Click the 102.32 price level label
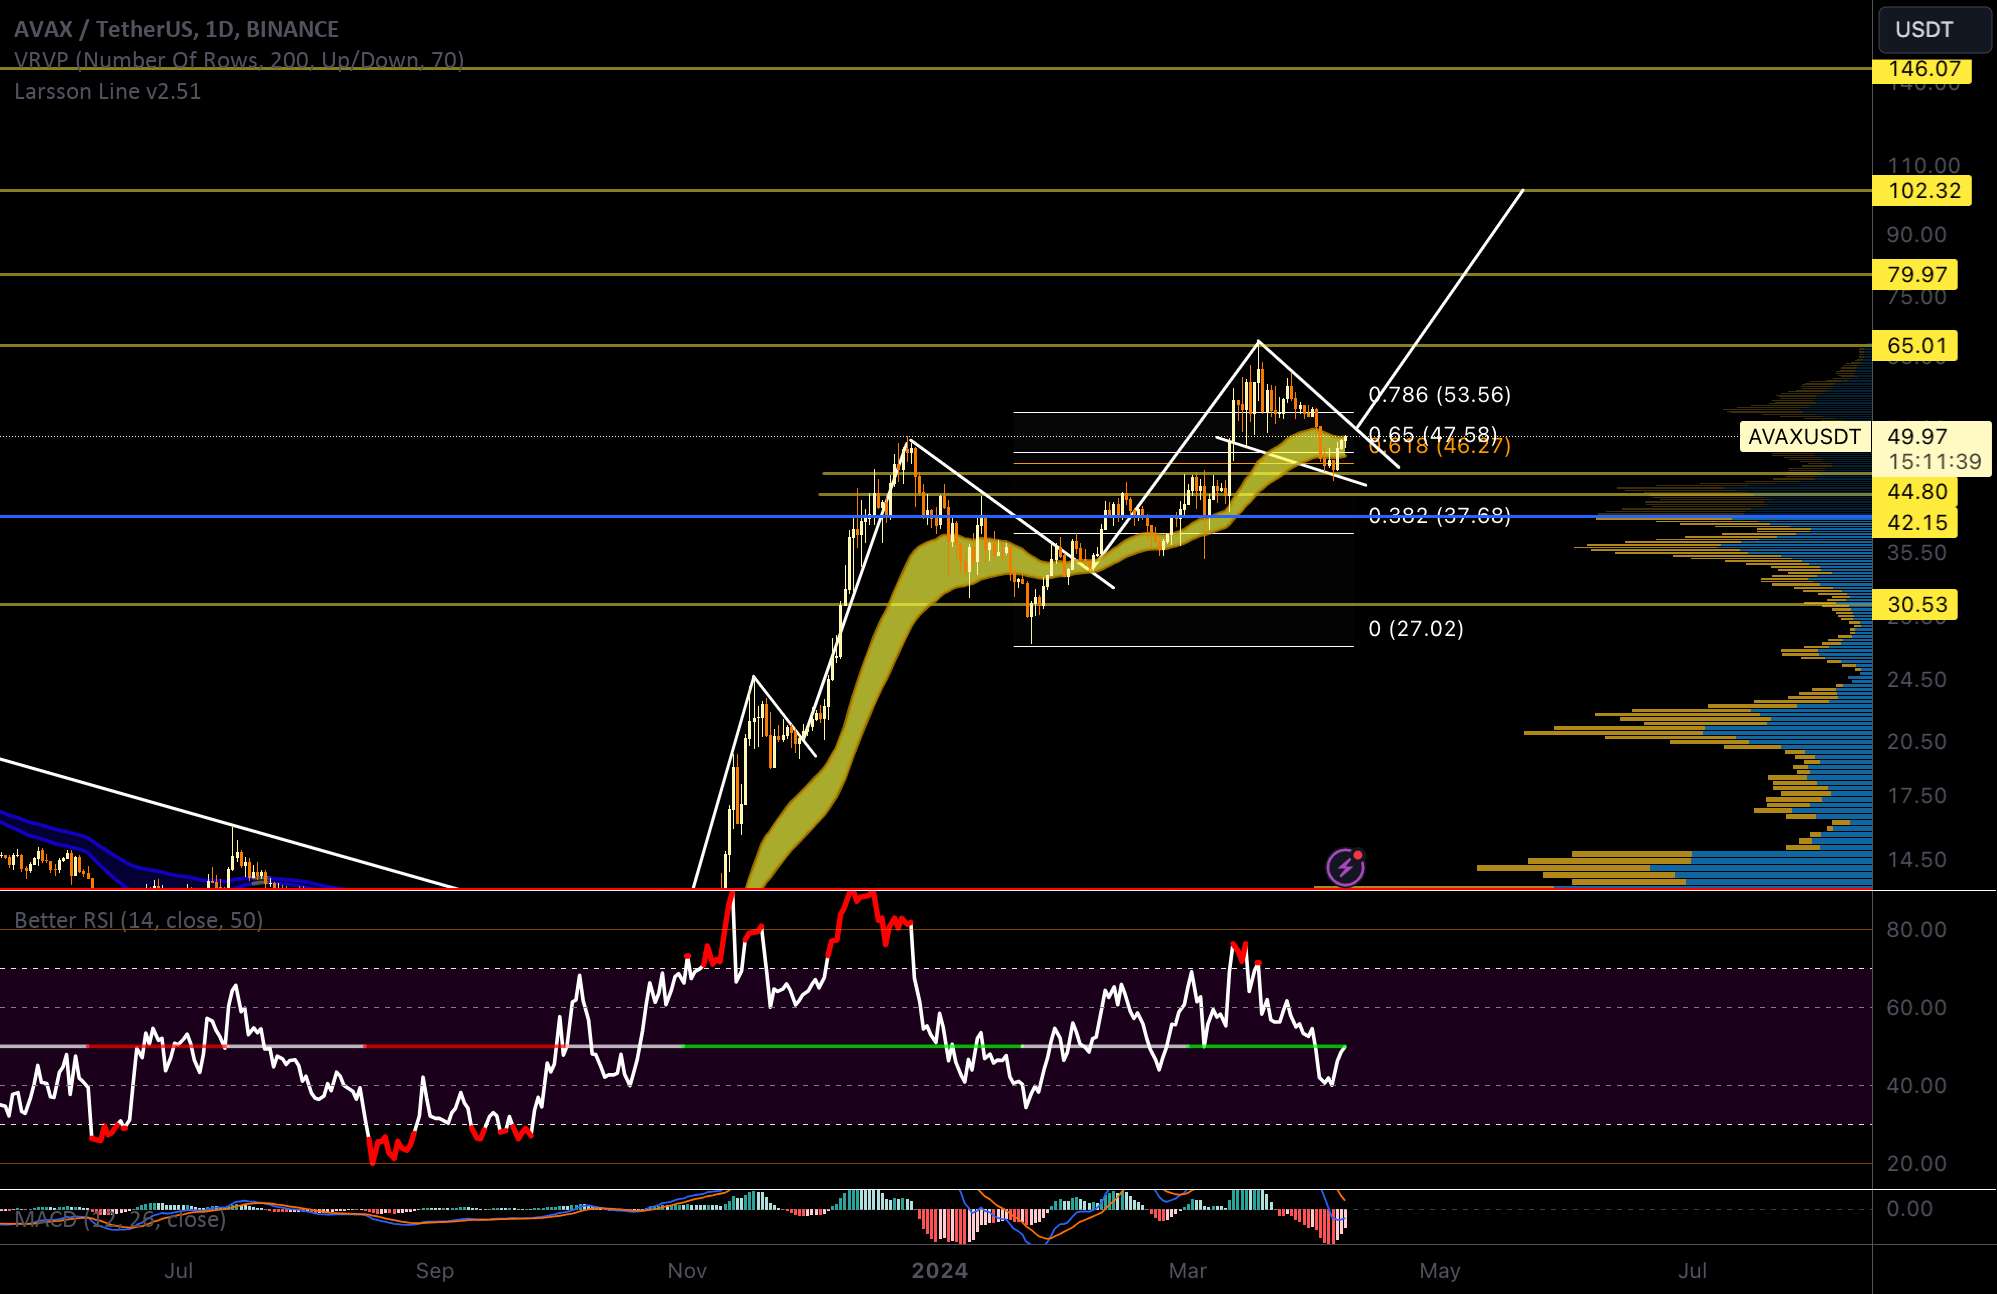The image size is (1997, 1294). [x=1922, y=190]
